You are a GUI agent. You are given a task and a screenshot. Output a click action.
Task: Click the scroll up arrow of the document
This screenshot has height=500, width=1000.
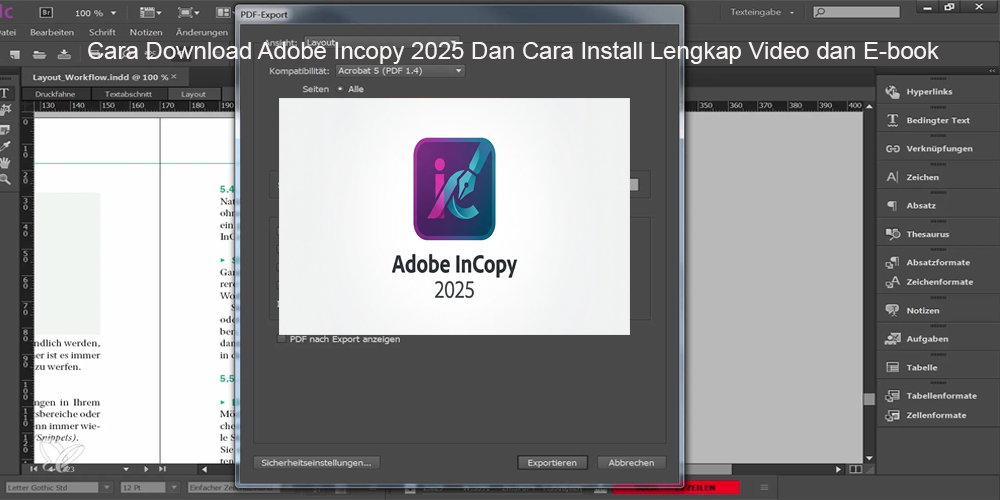pos(869,107)
